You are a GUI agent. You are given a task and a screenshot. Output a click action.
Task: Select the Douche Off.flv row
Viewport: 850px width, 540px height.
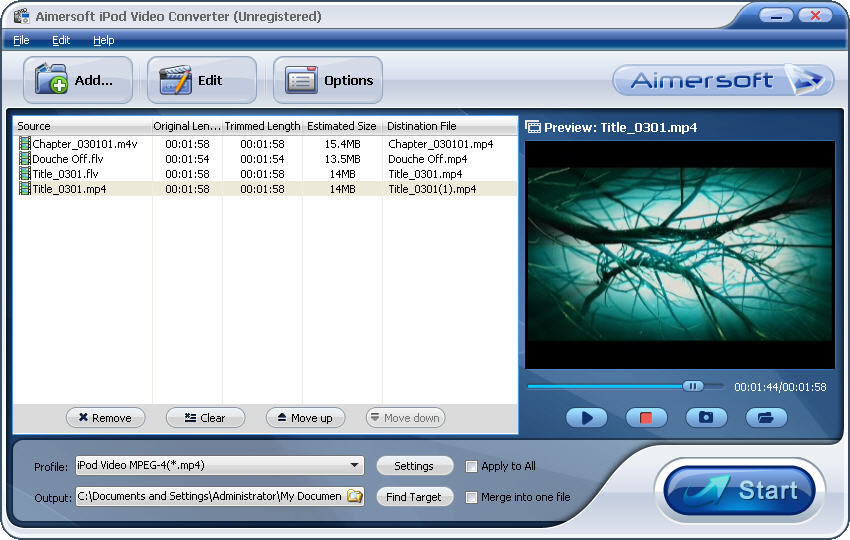point(266,159)
